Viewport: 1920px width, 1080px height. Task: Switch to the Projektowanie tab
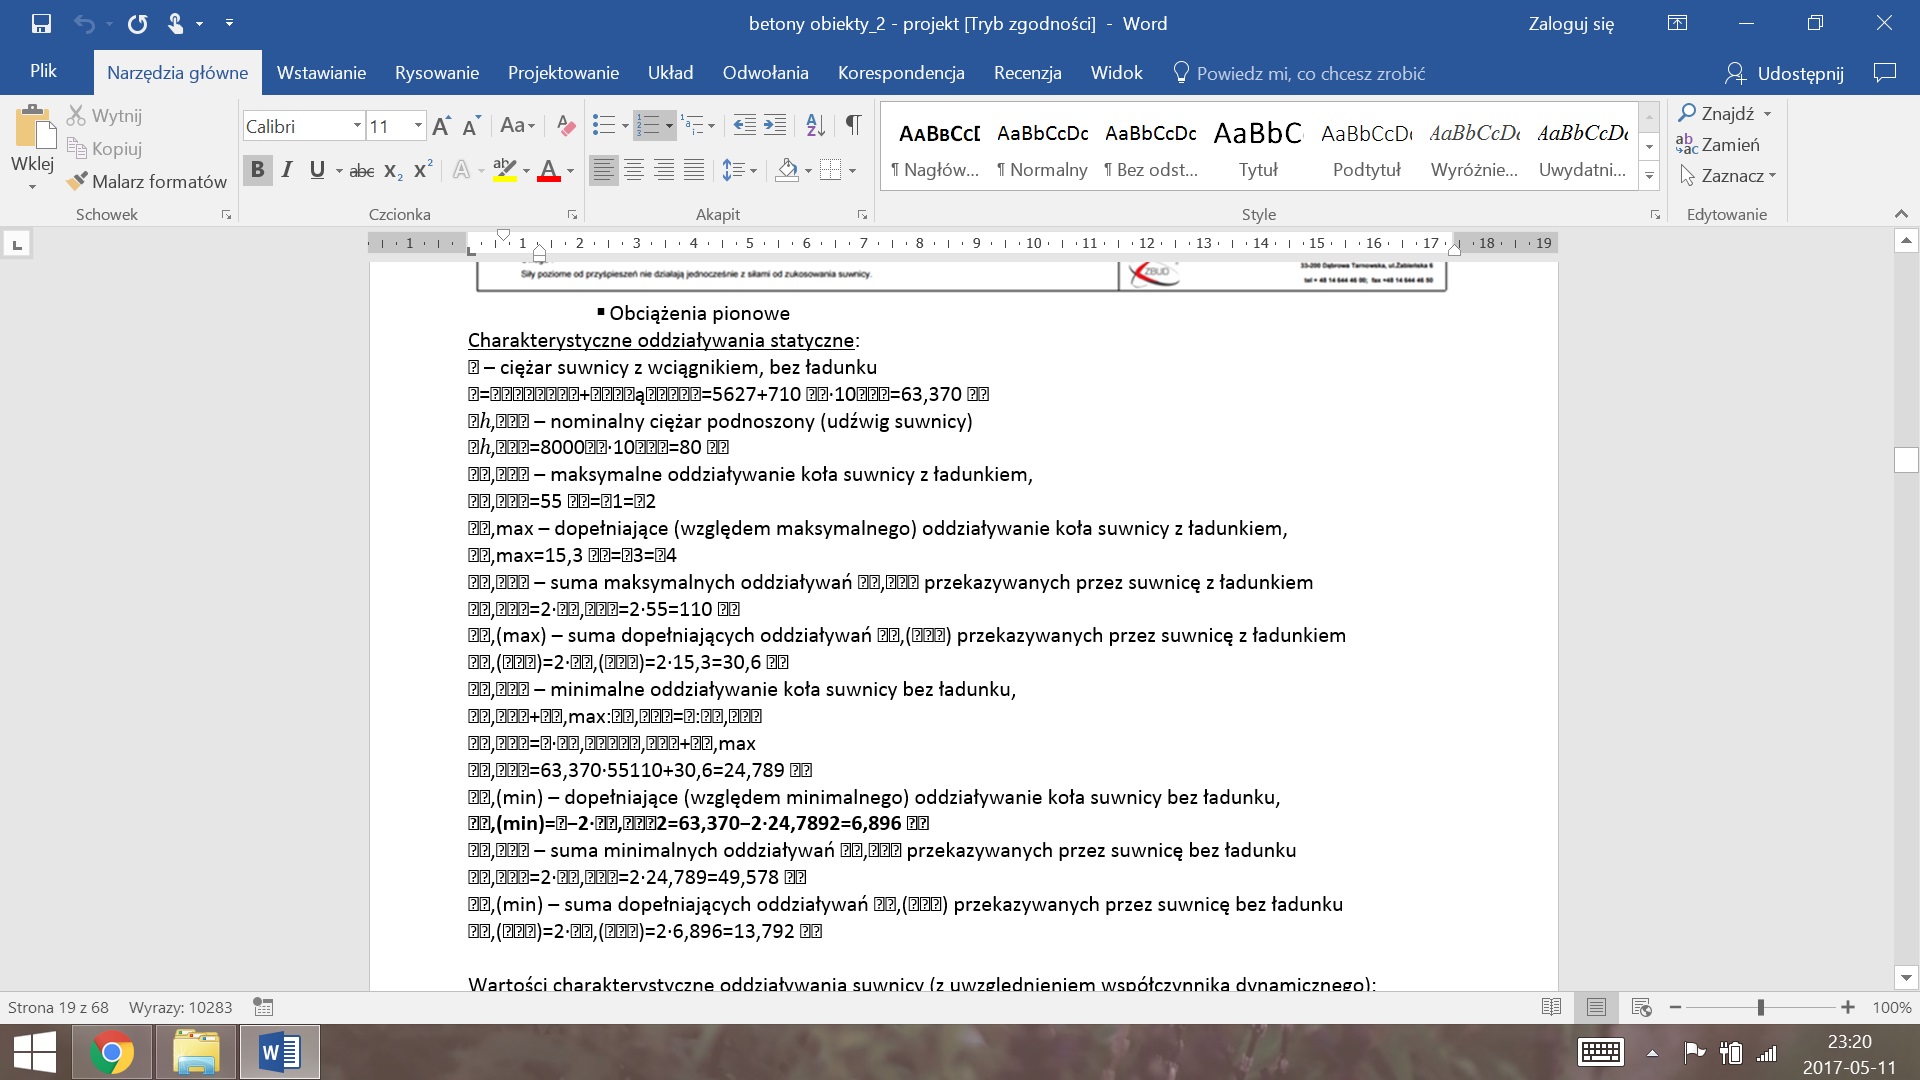[563, 73]
